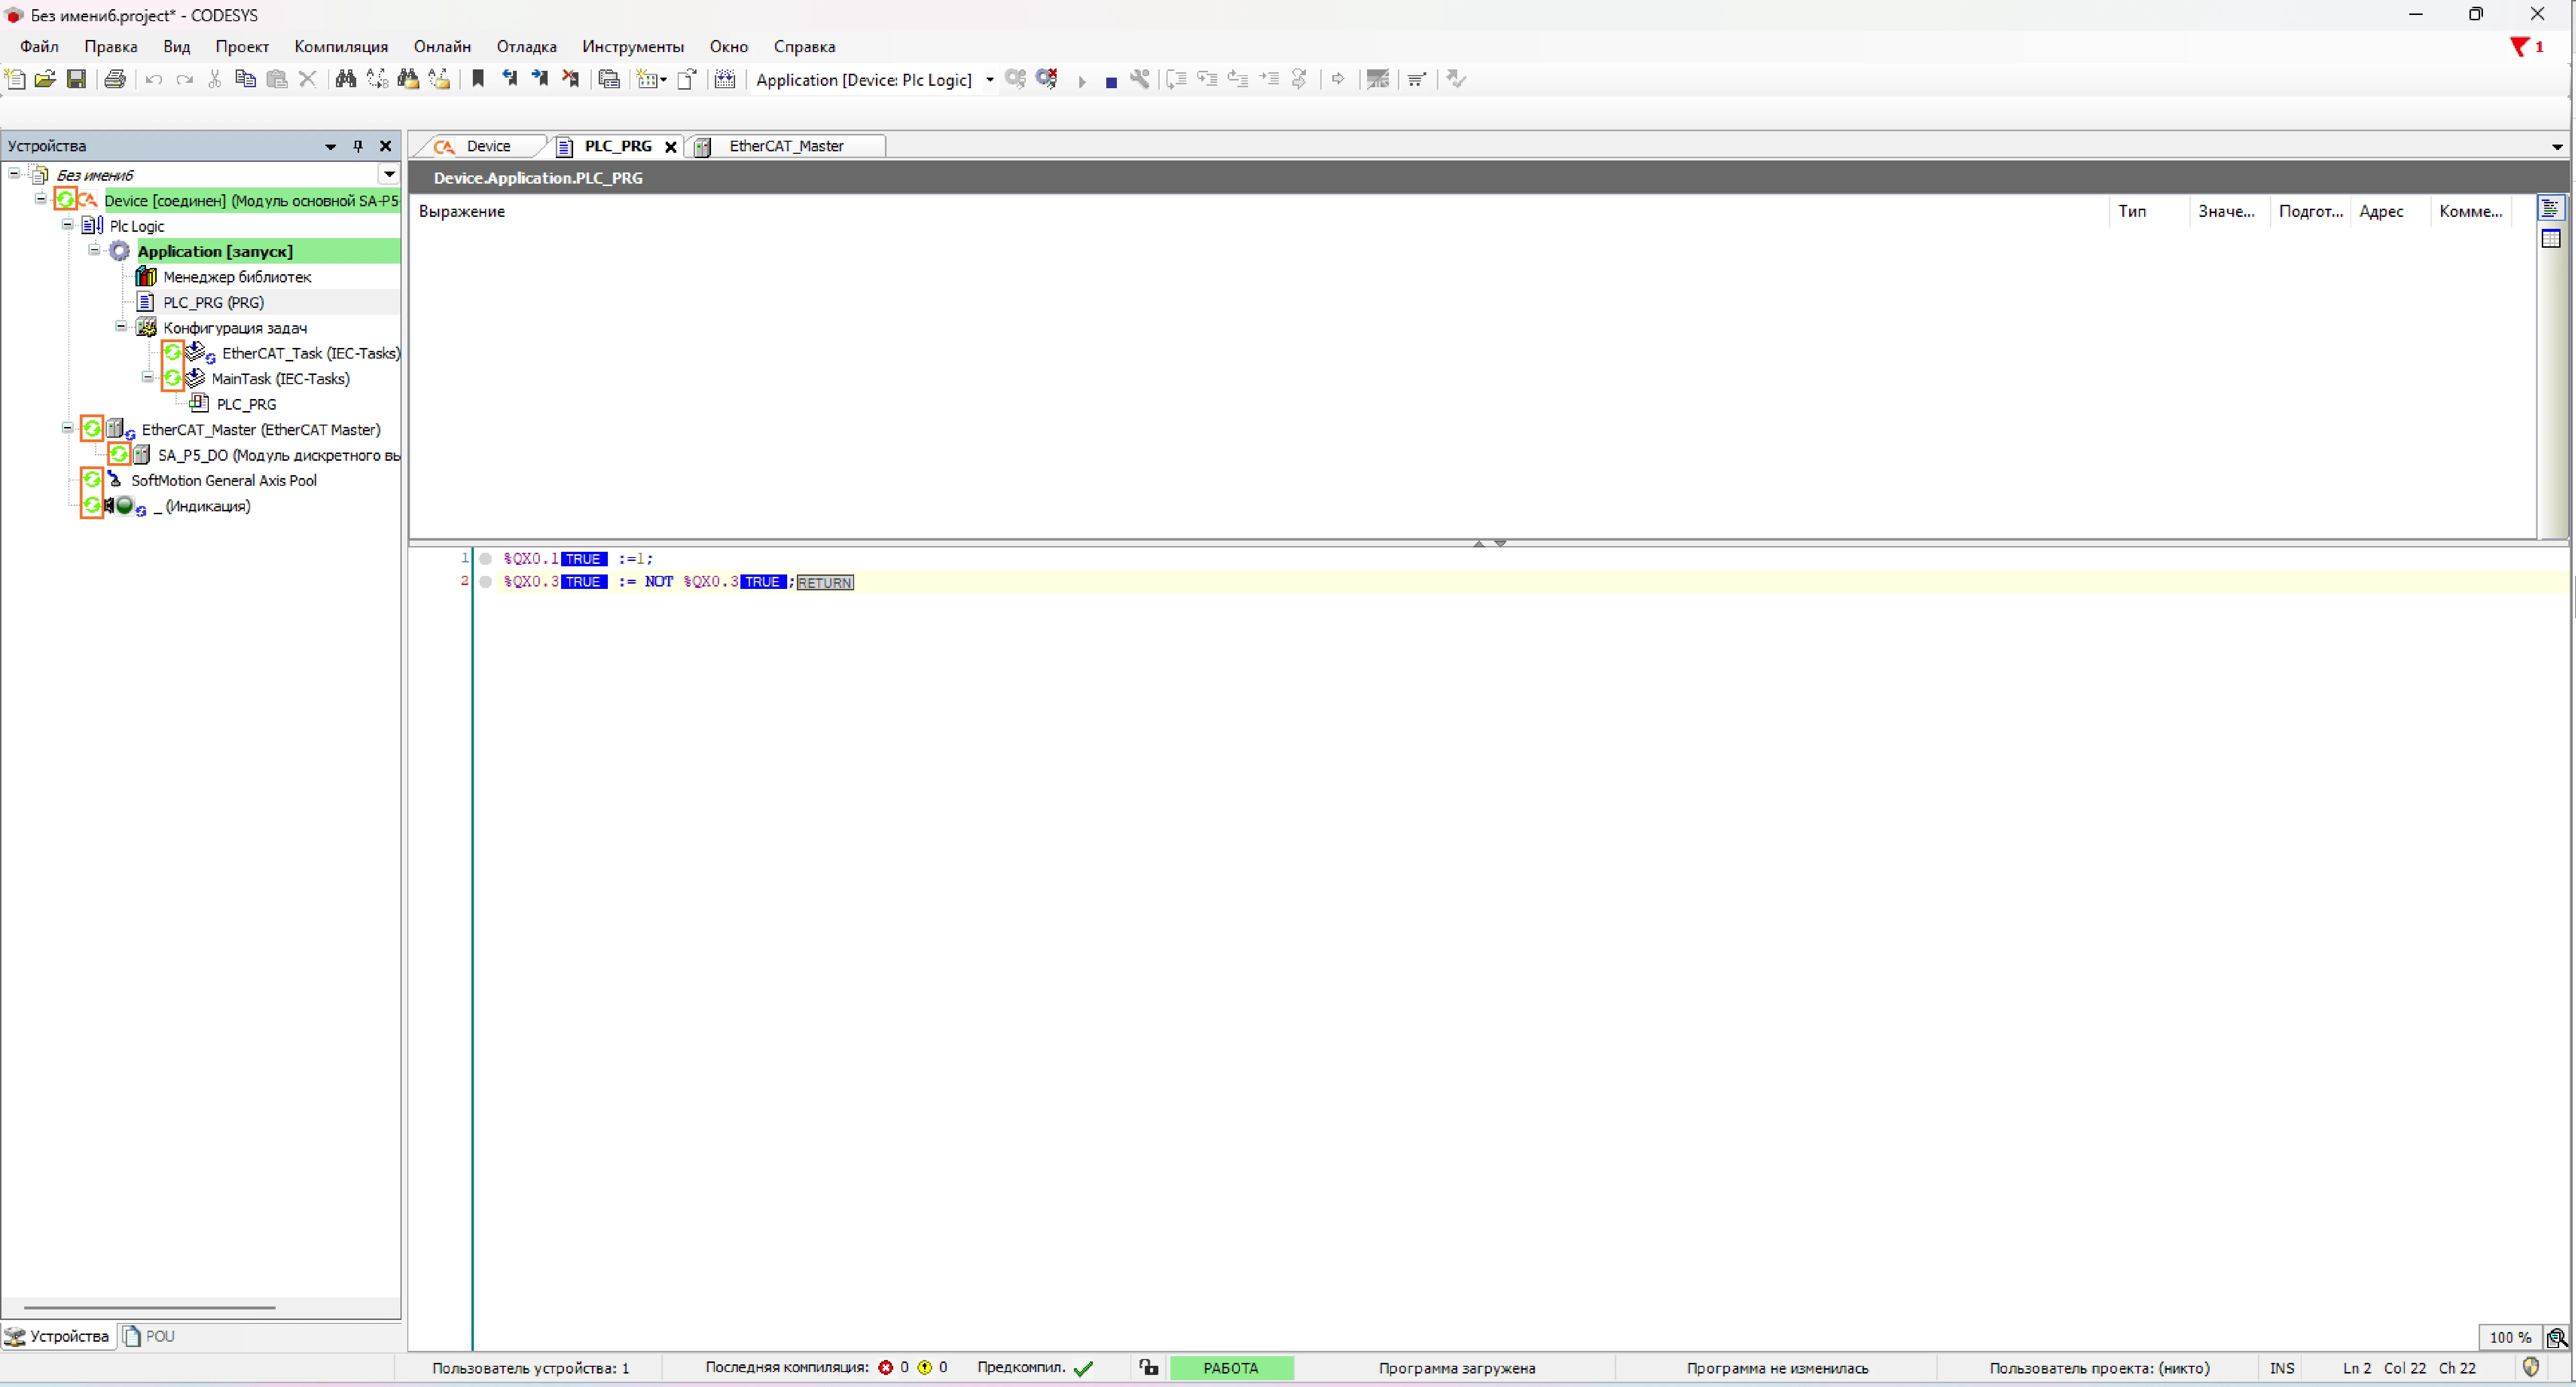Screen dimensions: 2576x1387
Task: Close the PLC_PRG editor tab
Action: tap(671, 147)
